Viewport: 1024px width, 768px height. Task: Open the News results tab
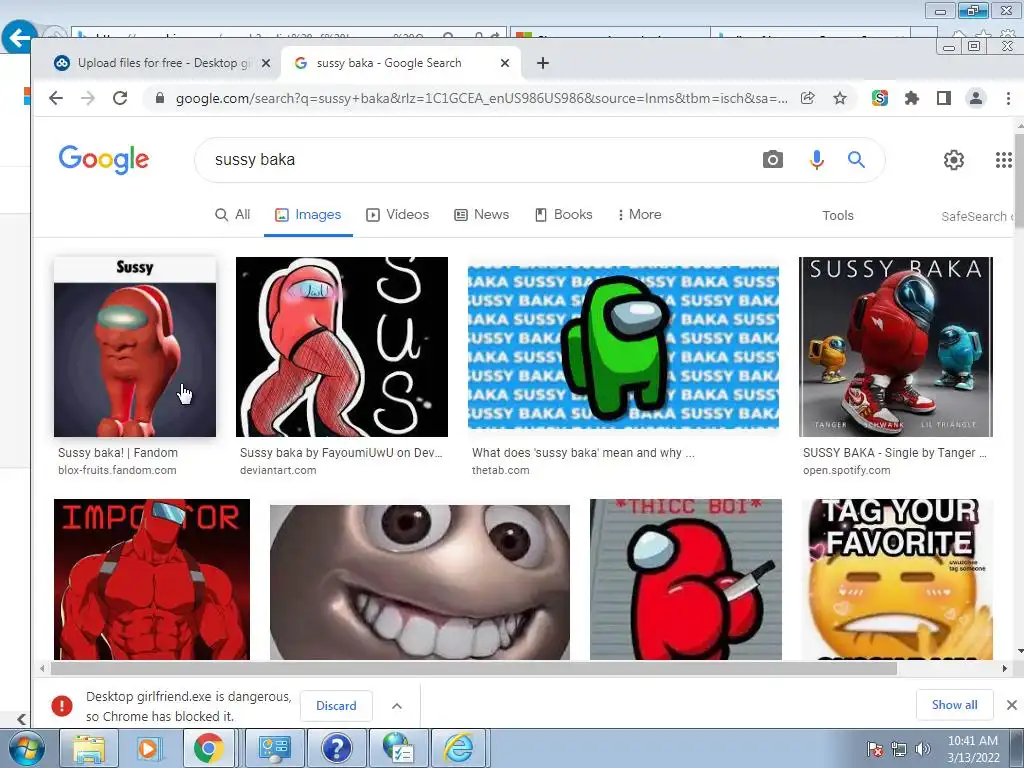(x=482, y=215)
